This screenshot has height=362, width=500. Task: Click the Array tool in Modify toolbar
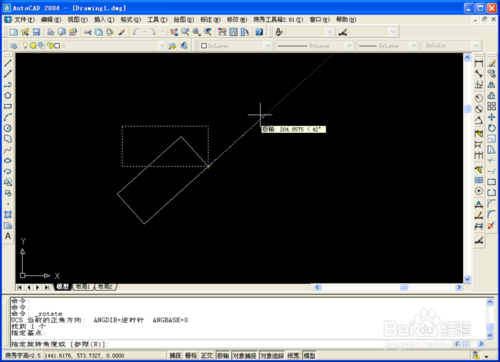(492, 106)
